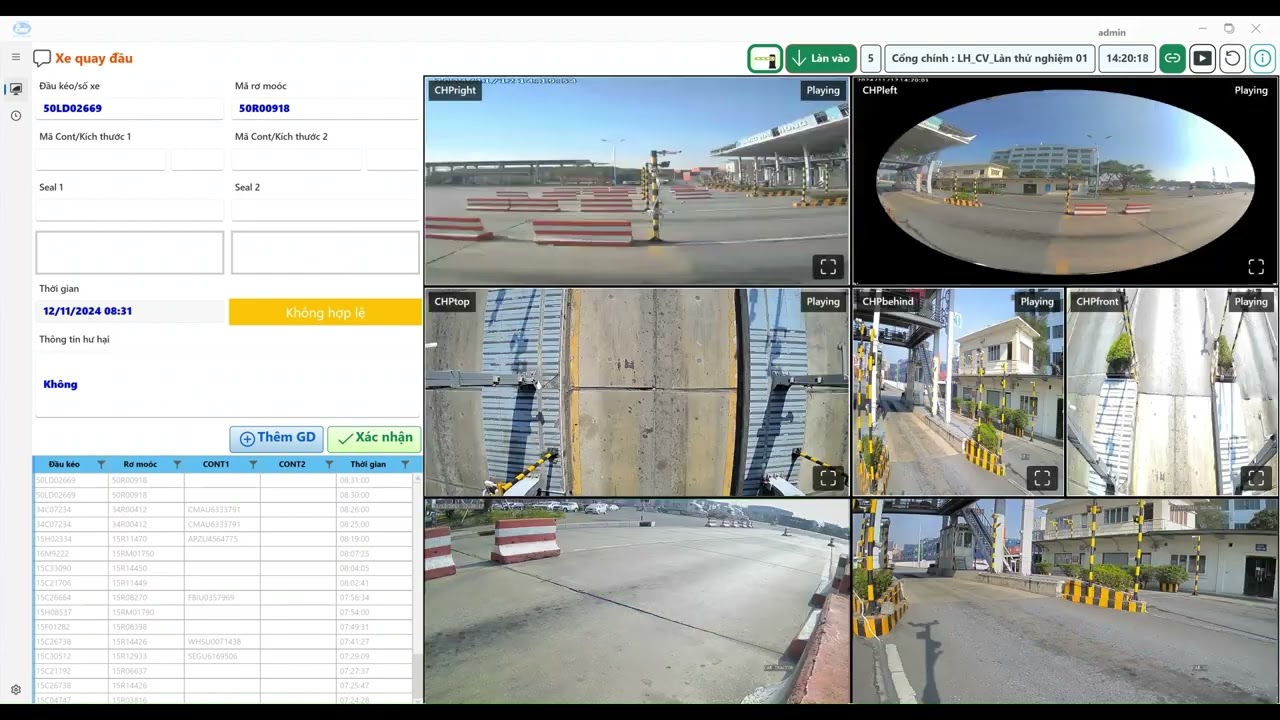Click Playing status on CHPleft feed
Viewport: 1280px width, 720px height.
click(x=1251, y=90)
